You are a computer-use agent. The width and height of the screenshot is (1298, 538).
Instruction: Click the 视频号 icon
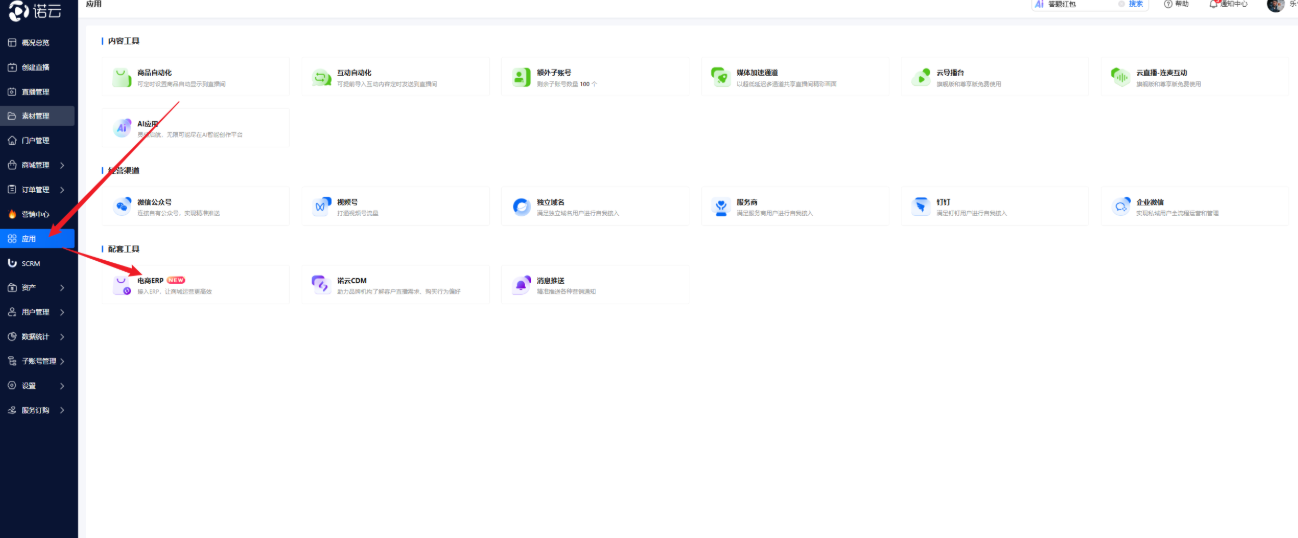pos(321,206)
